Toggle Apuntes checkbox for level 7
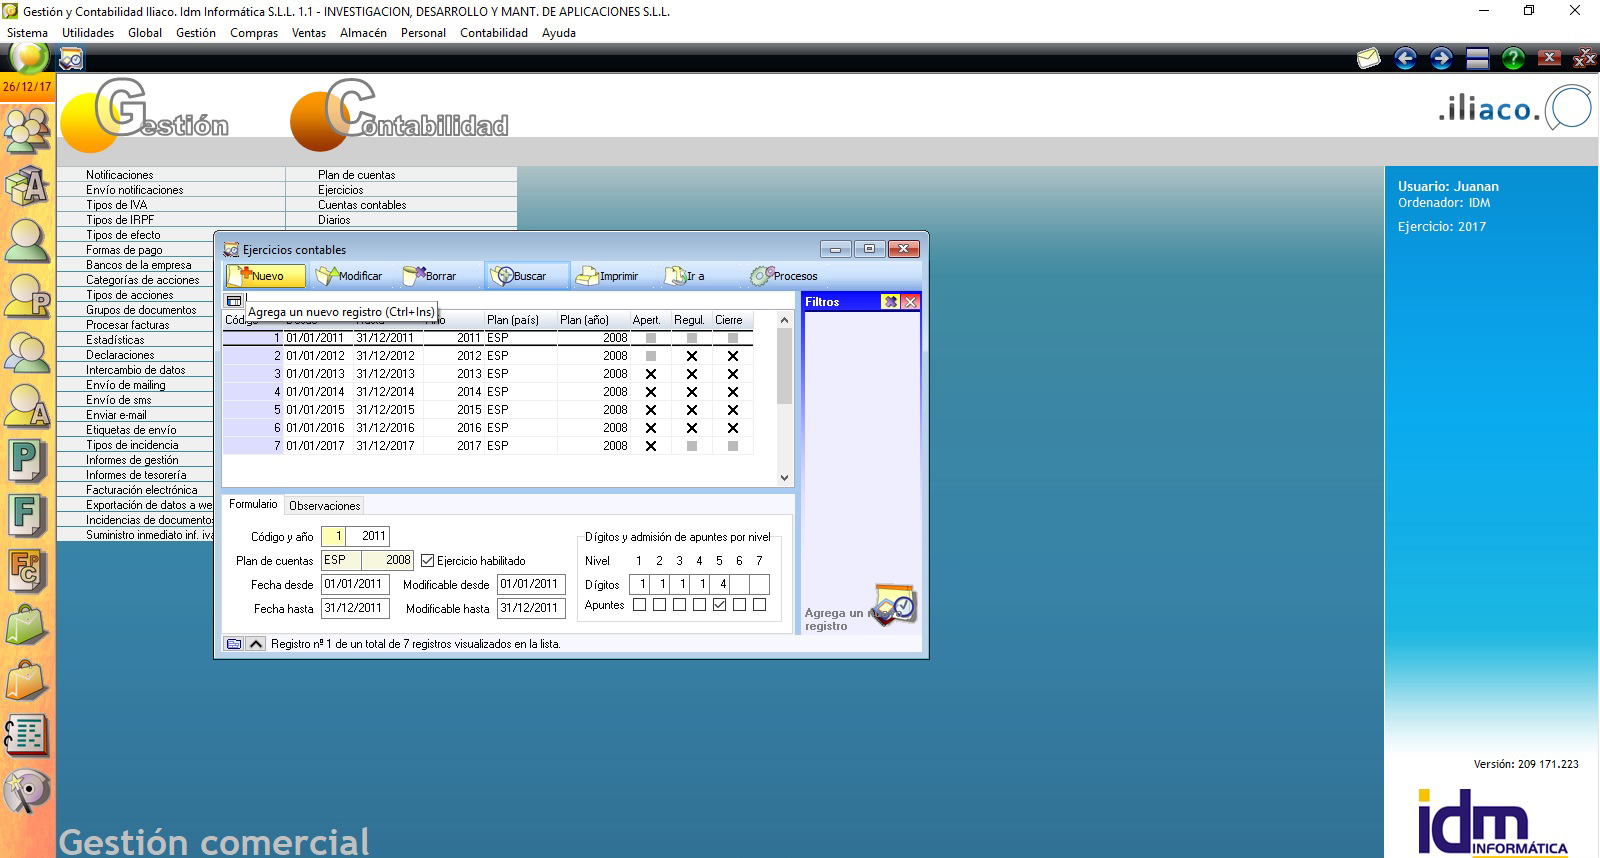1600x858 pixels. click(759, 604)
